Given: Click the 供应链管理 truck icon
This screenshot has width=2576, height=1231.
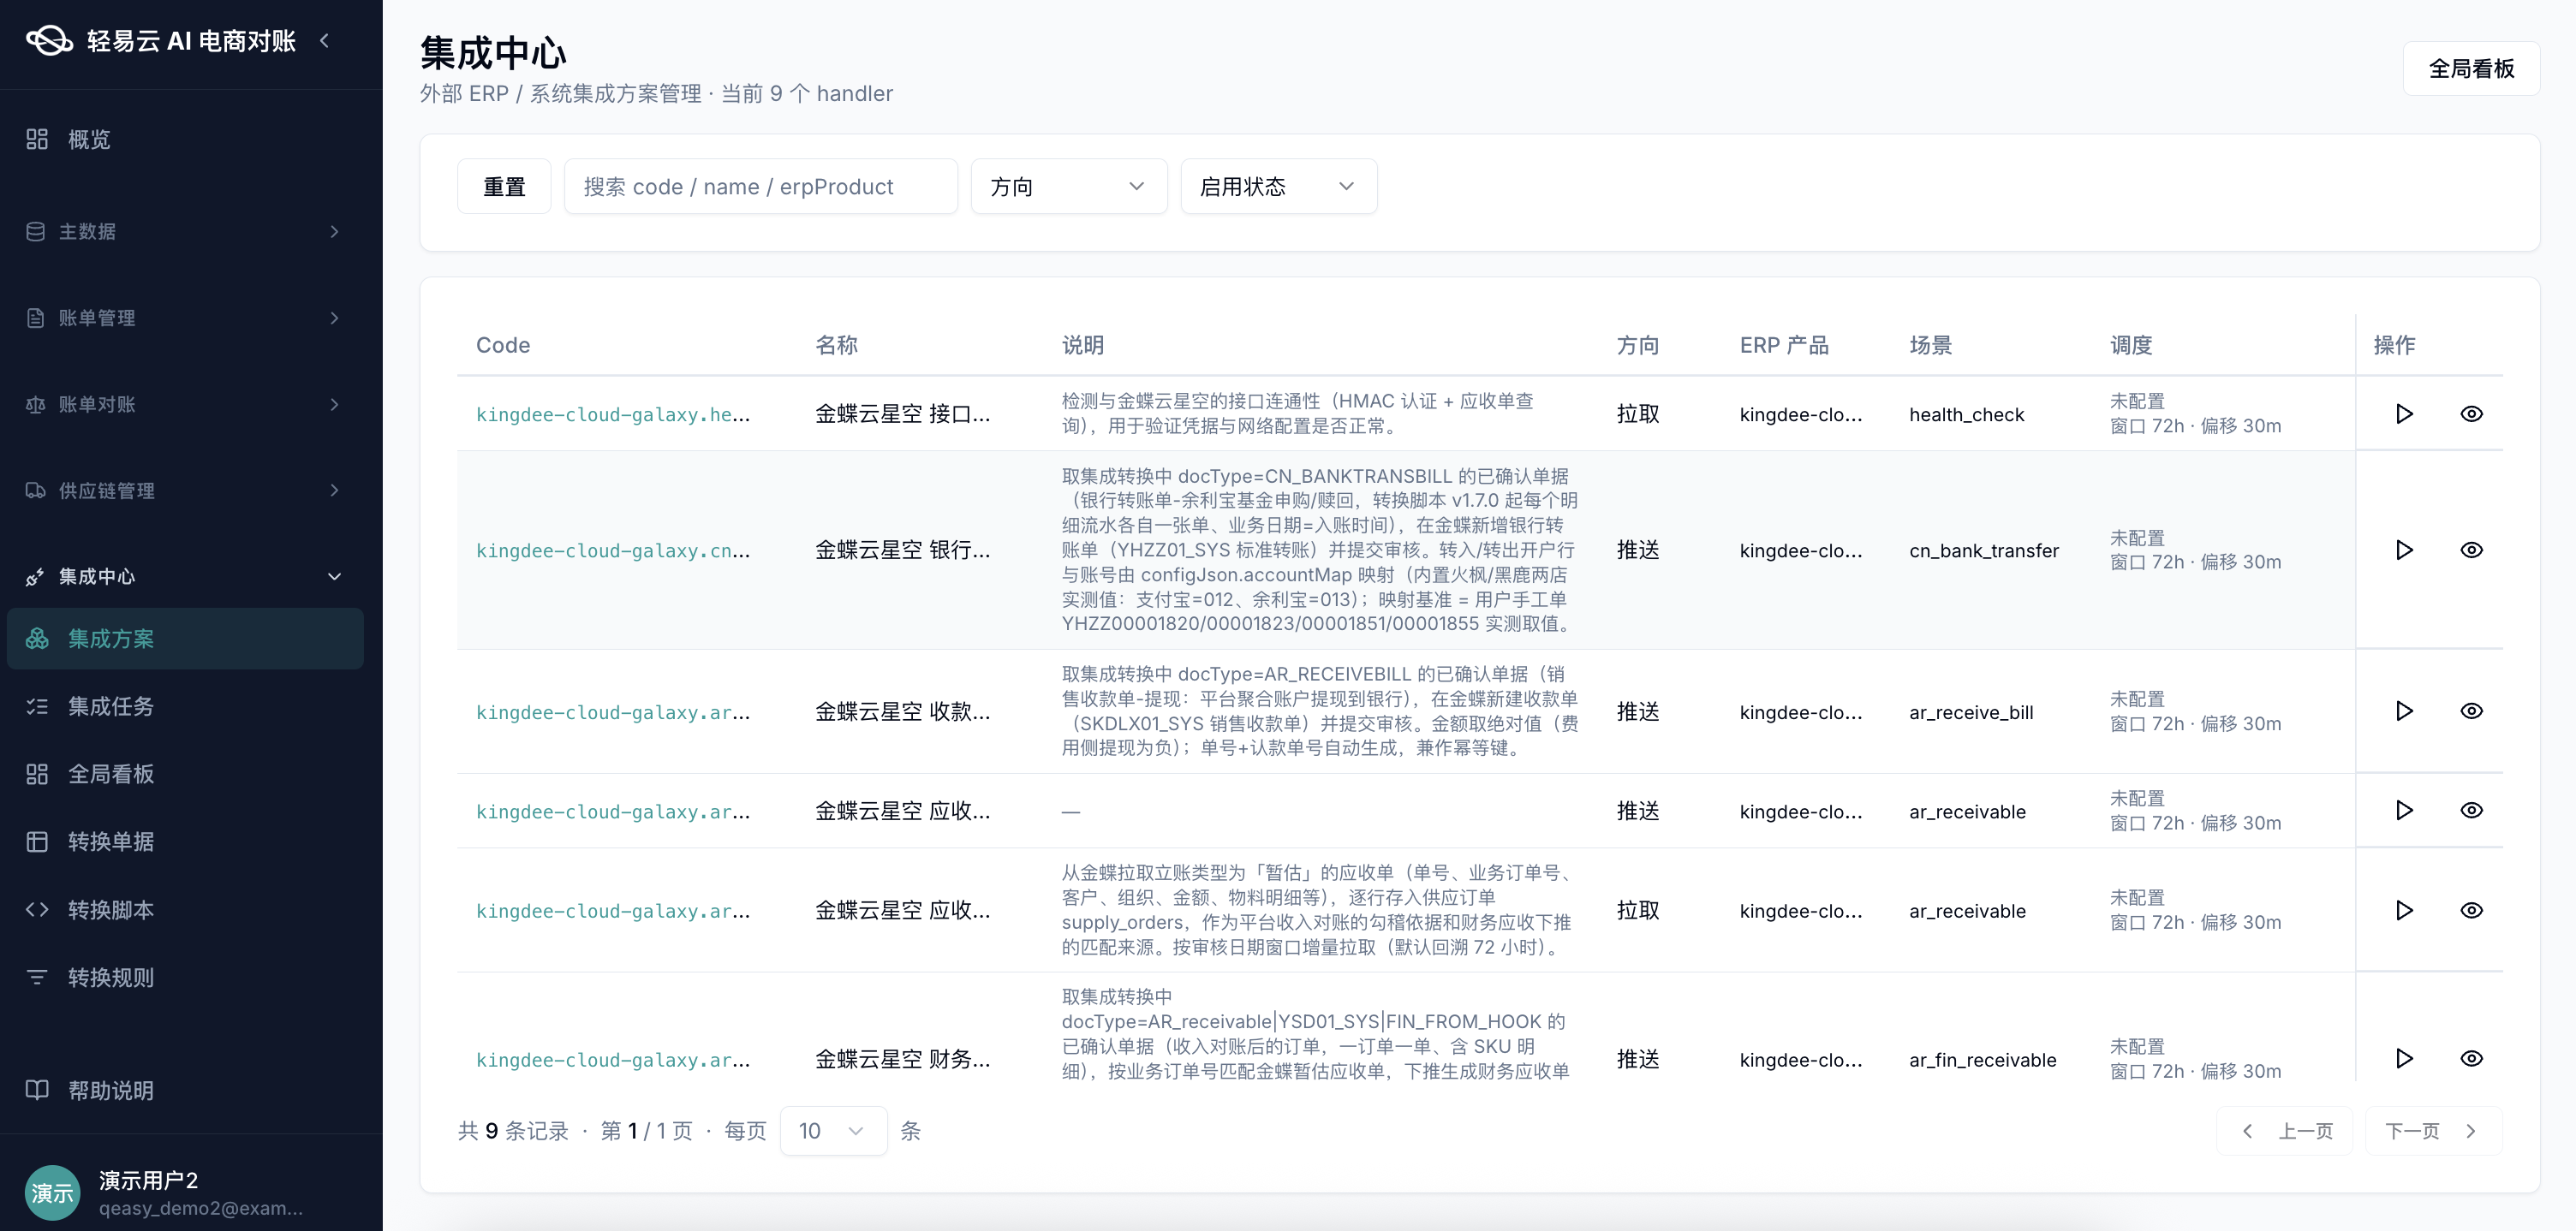Looking at the screenshot, I should click(x=35, y=490).
